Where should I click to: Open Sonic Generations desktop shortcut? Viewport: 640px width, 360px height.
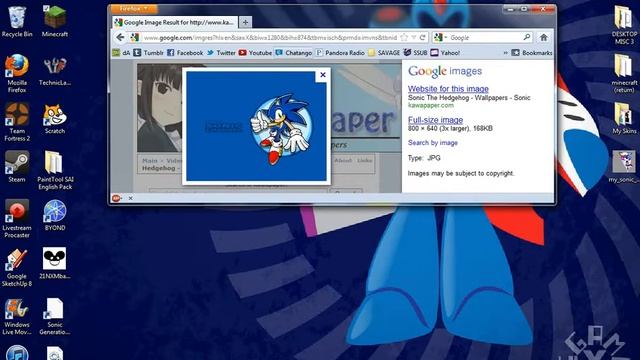tap(55, 316)
